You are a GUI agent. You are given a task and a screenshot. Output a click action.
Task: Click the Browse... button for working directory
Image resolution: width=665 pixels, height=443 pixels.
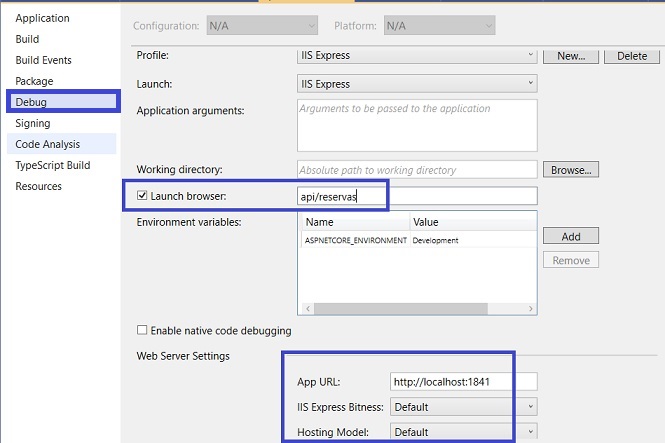pos(571,170)
